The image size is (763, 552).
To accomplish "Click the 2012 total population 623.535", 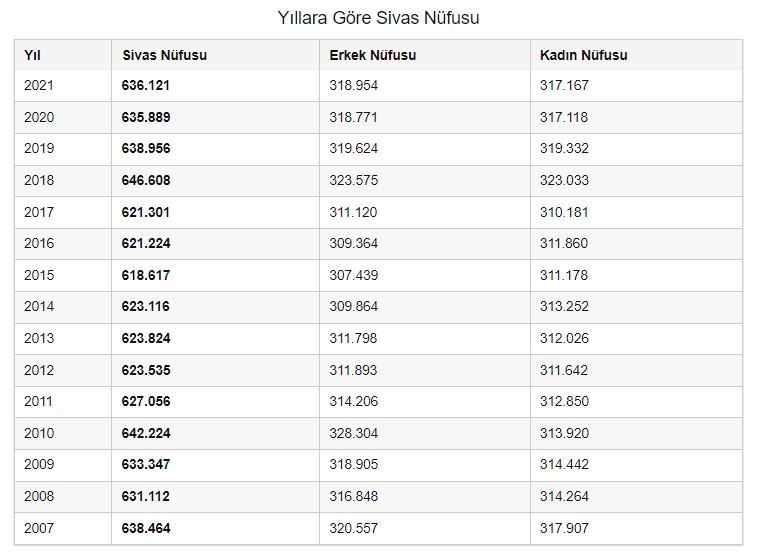I will [146, 370].
